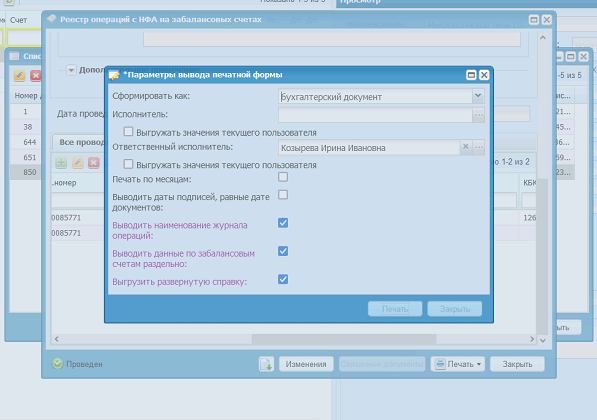Click the Список window title icon
This screenshot has width=597, height=420.
14,56
